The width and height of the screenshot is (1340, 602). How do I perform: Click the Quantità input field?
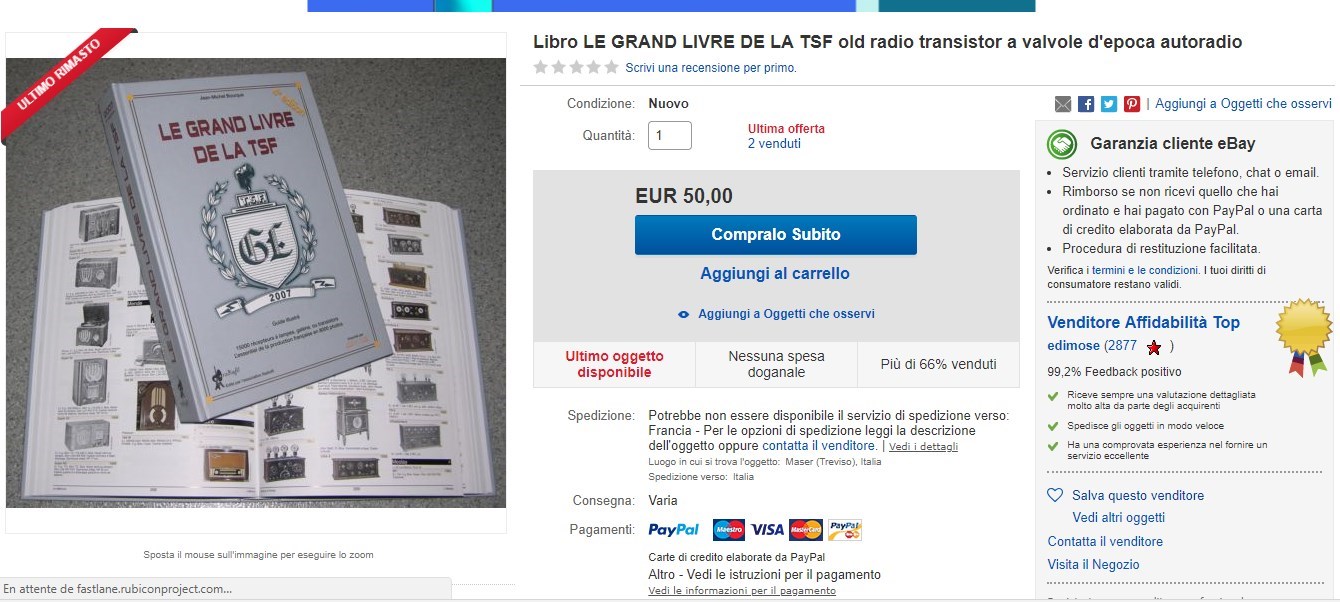[x=670, y=135]
